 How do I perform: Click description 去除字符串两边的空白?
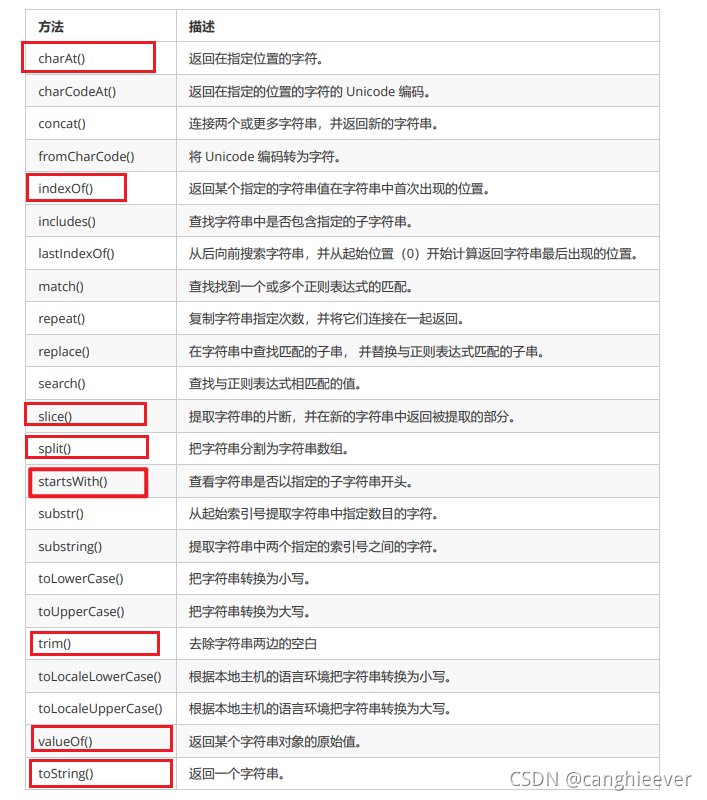tap(253, 644)
